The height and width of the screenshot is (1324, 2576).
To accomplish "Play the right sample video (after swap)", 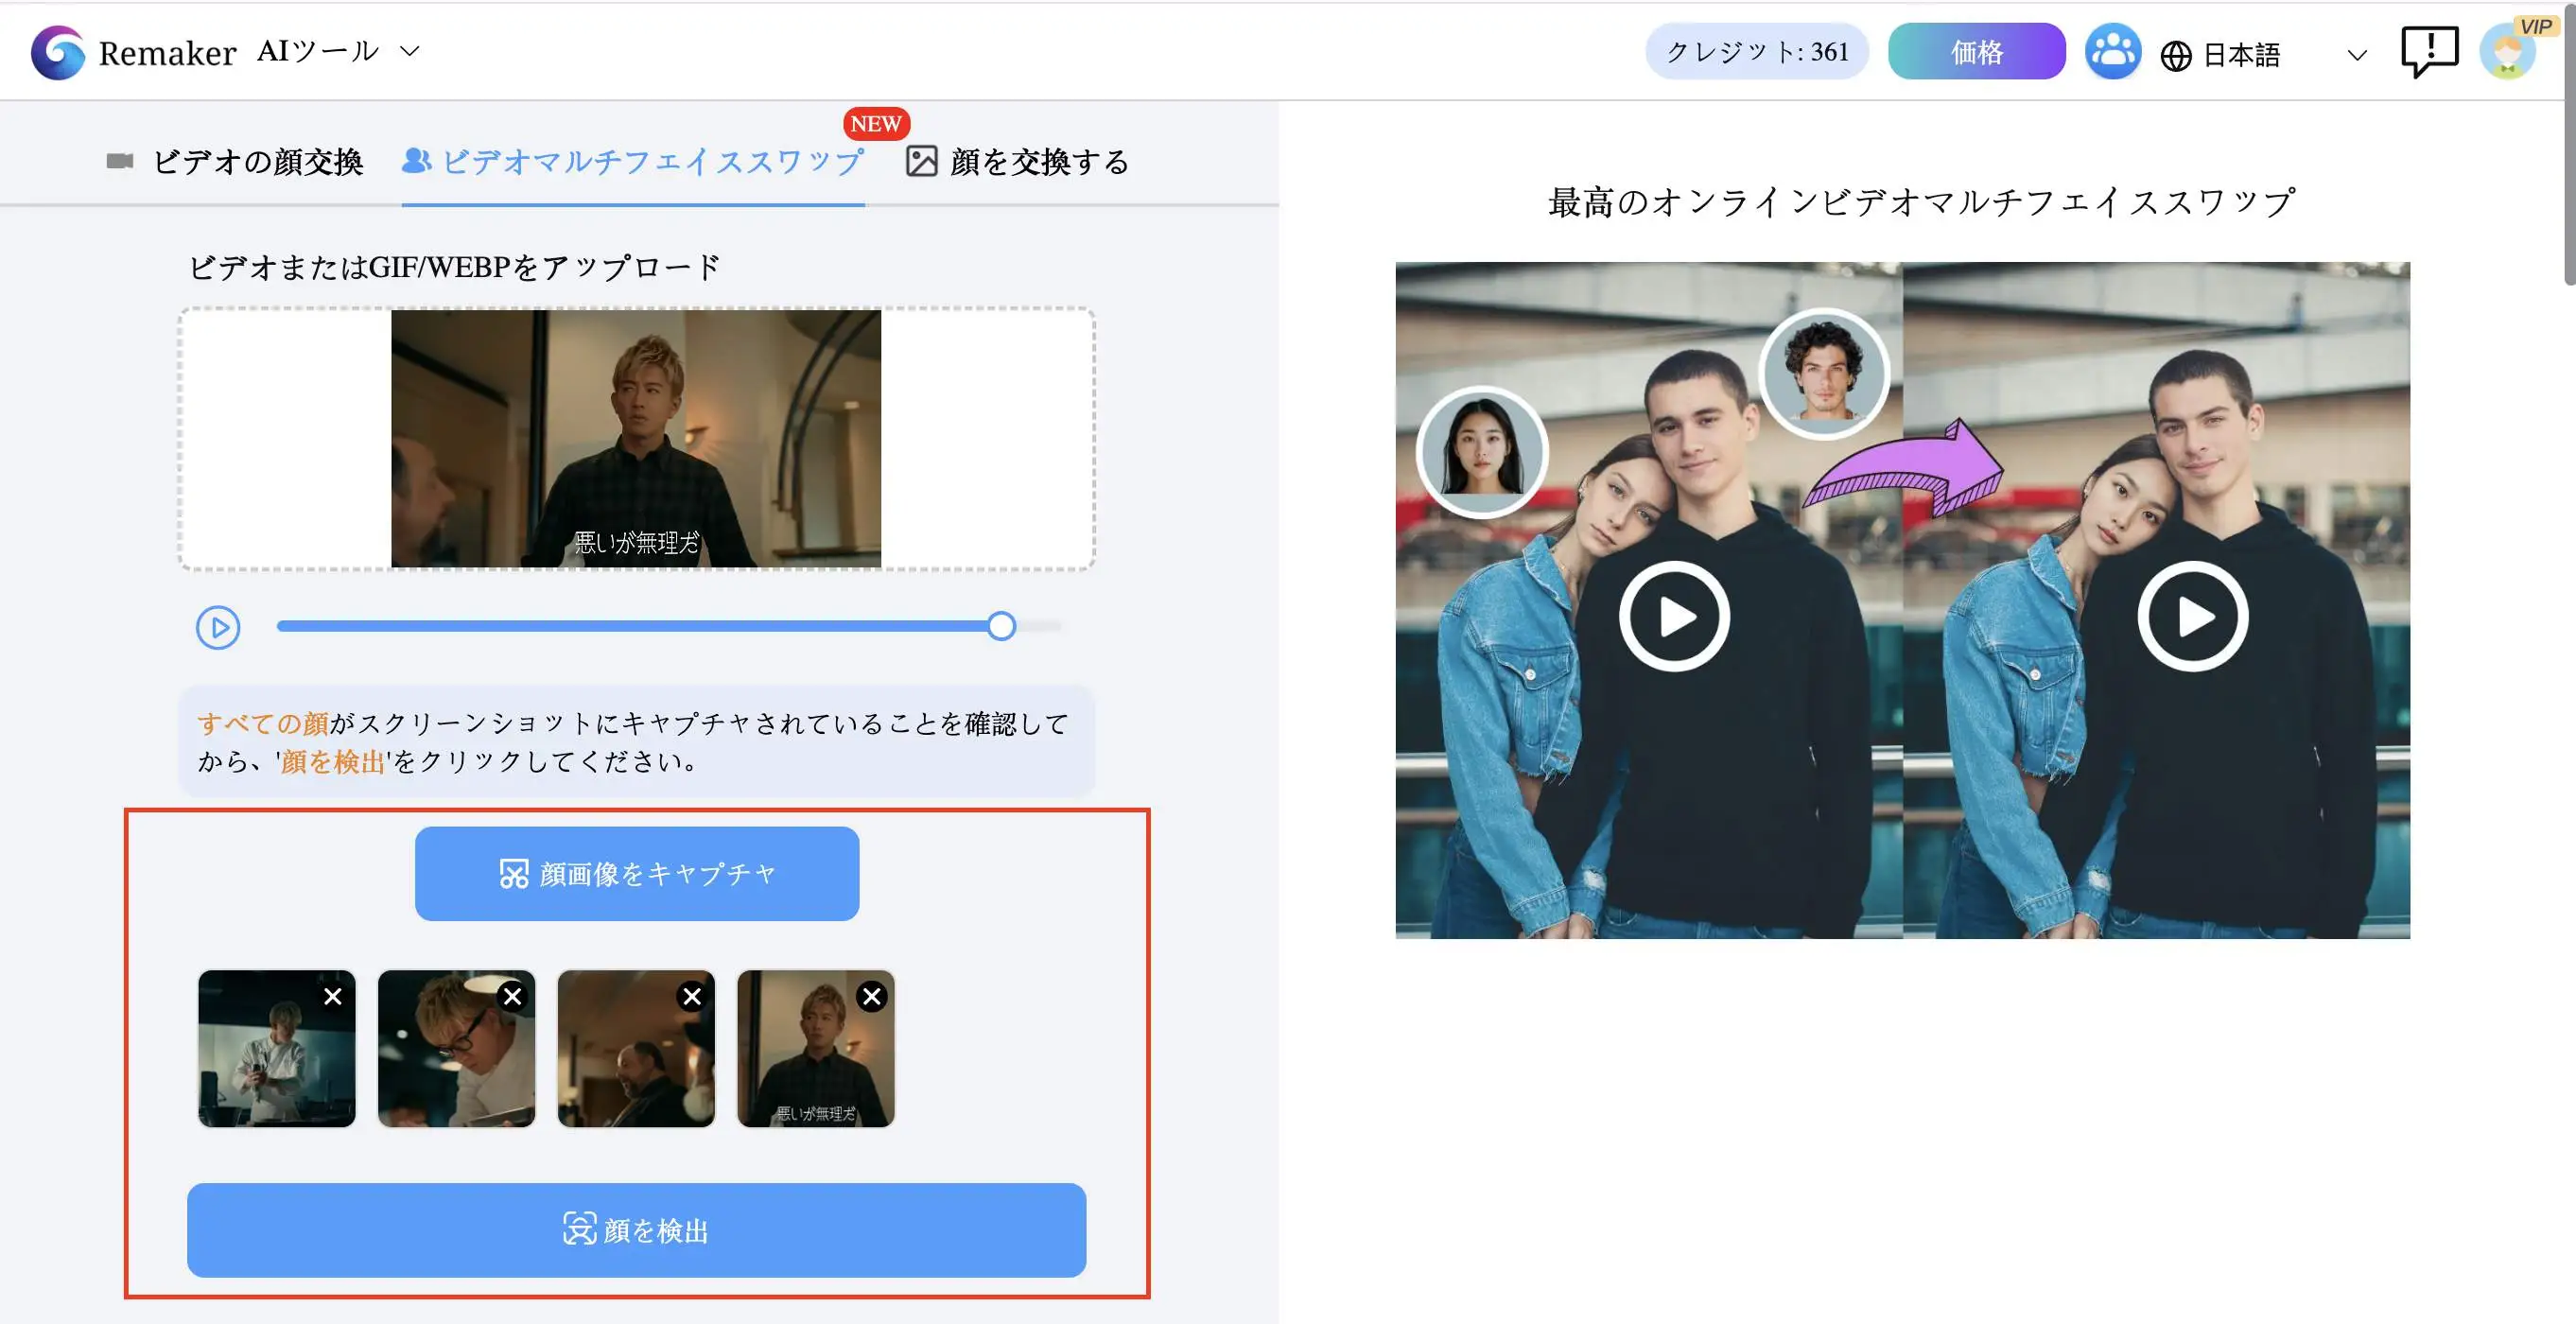I will click(2193, 616).
